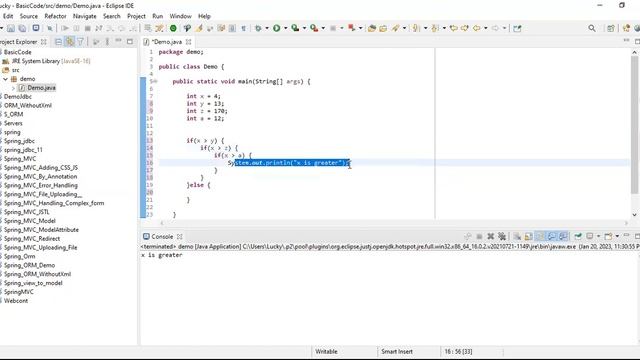Open the Refactor menu
The width and height of the screenshot is (640, 360).
coord(55,16)
